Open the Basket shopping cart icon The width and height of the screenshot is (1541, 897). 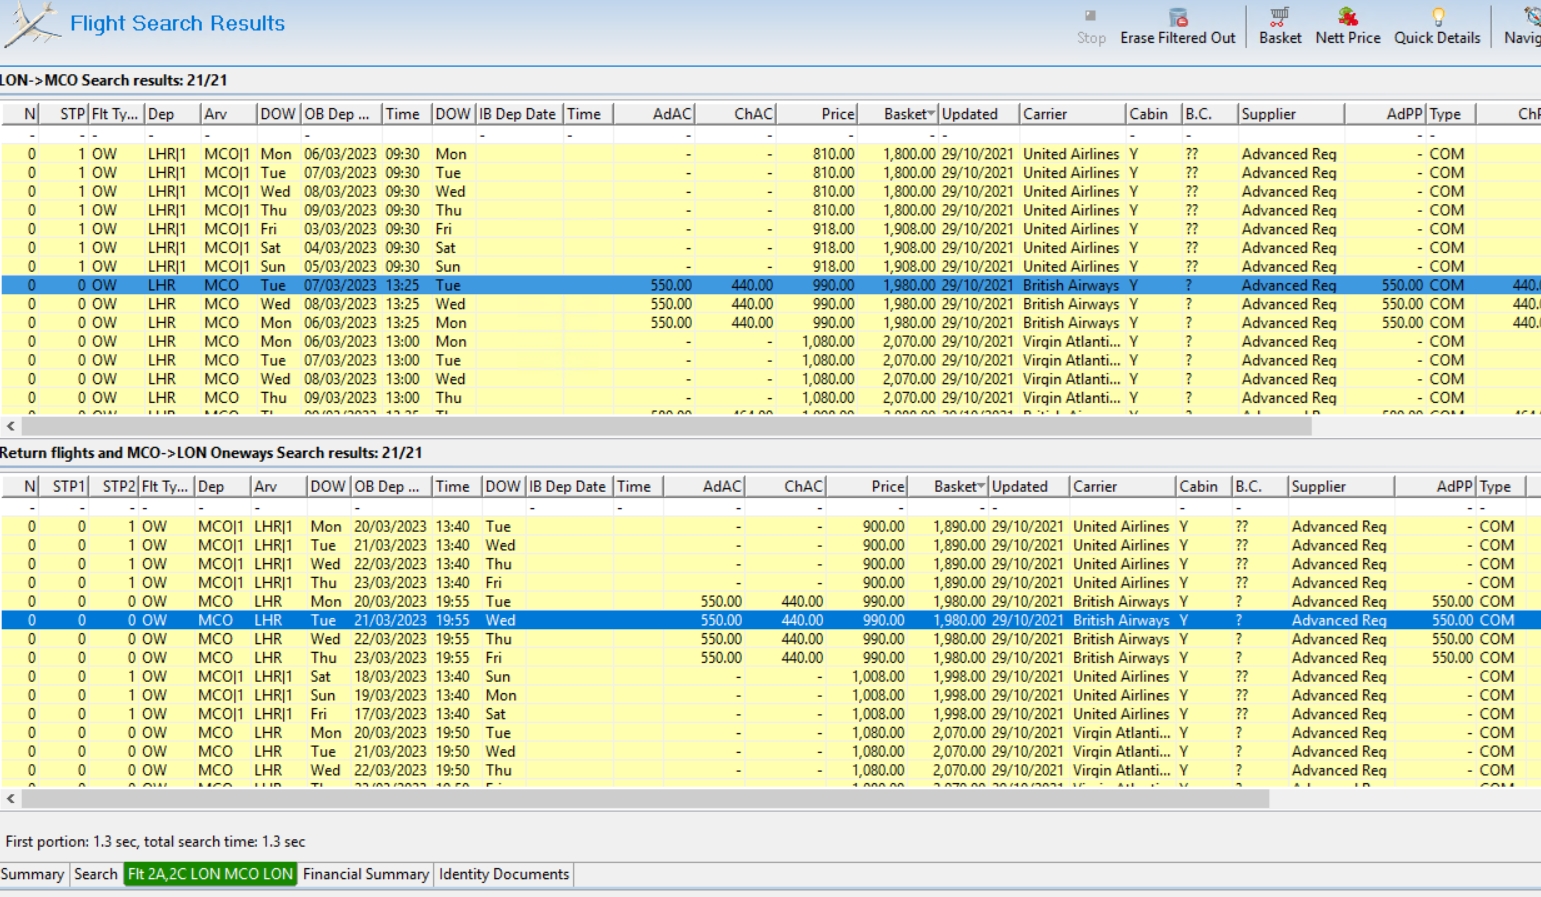pyautogui.click(x=1279, y=17)
